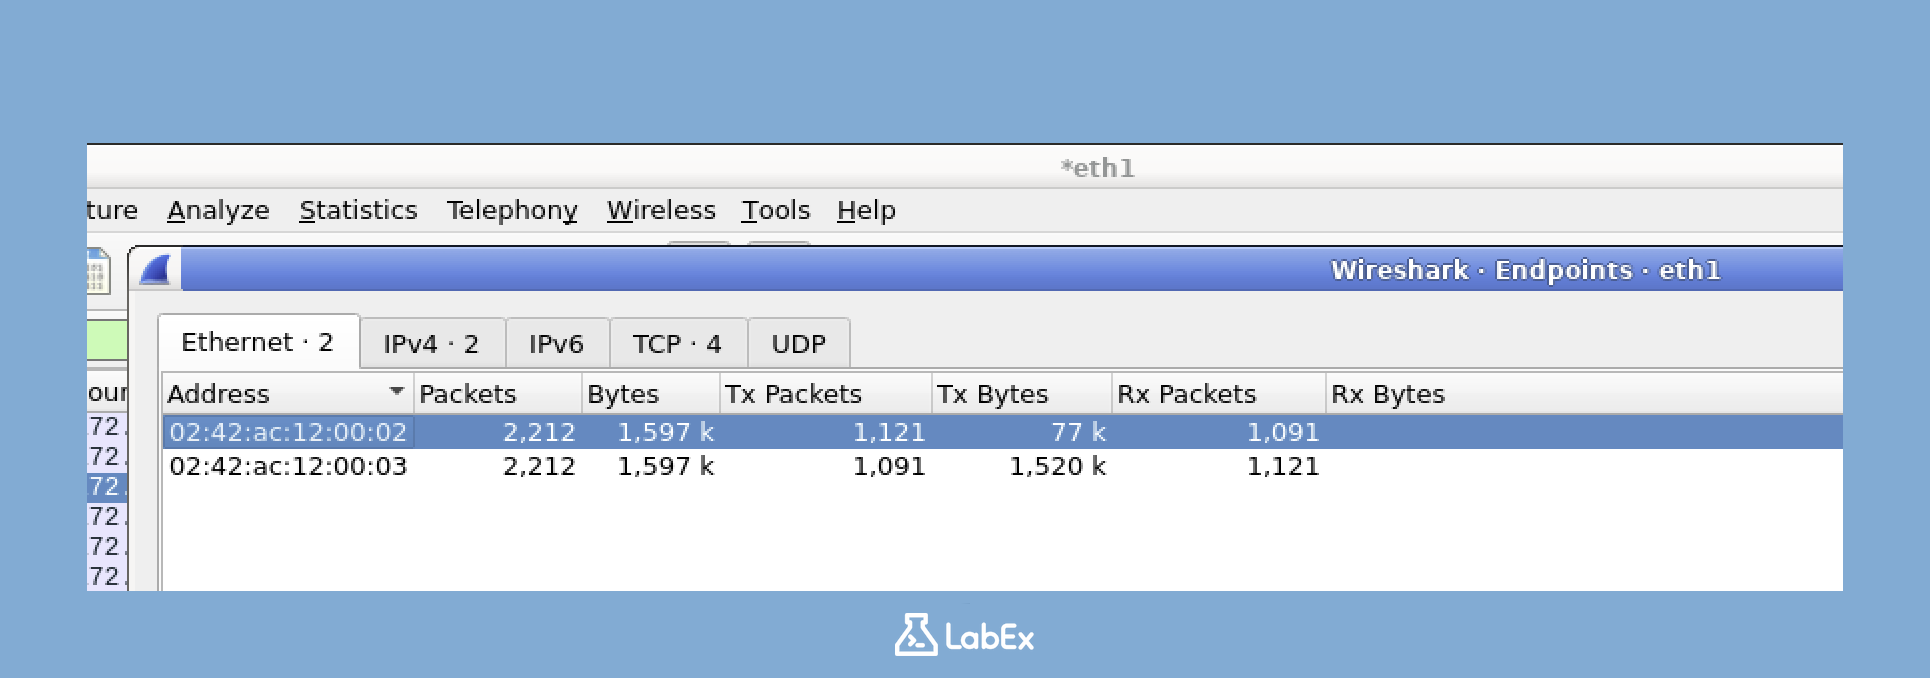Open the Statistics menu
Image resolution: width=1930 pixels, height=678 pixels.
coord(358,210)
